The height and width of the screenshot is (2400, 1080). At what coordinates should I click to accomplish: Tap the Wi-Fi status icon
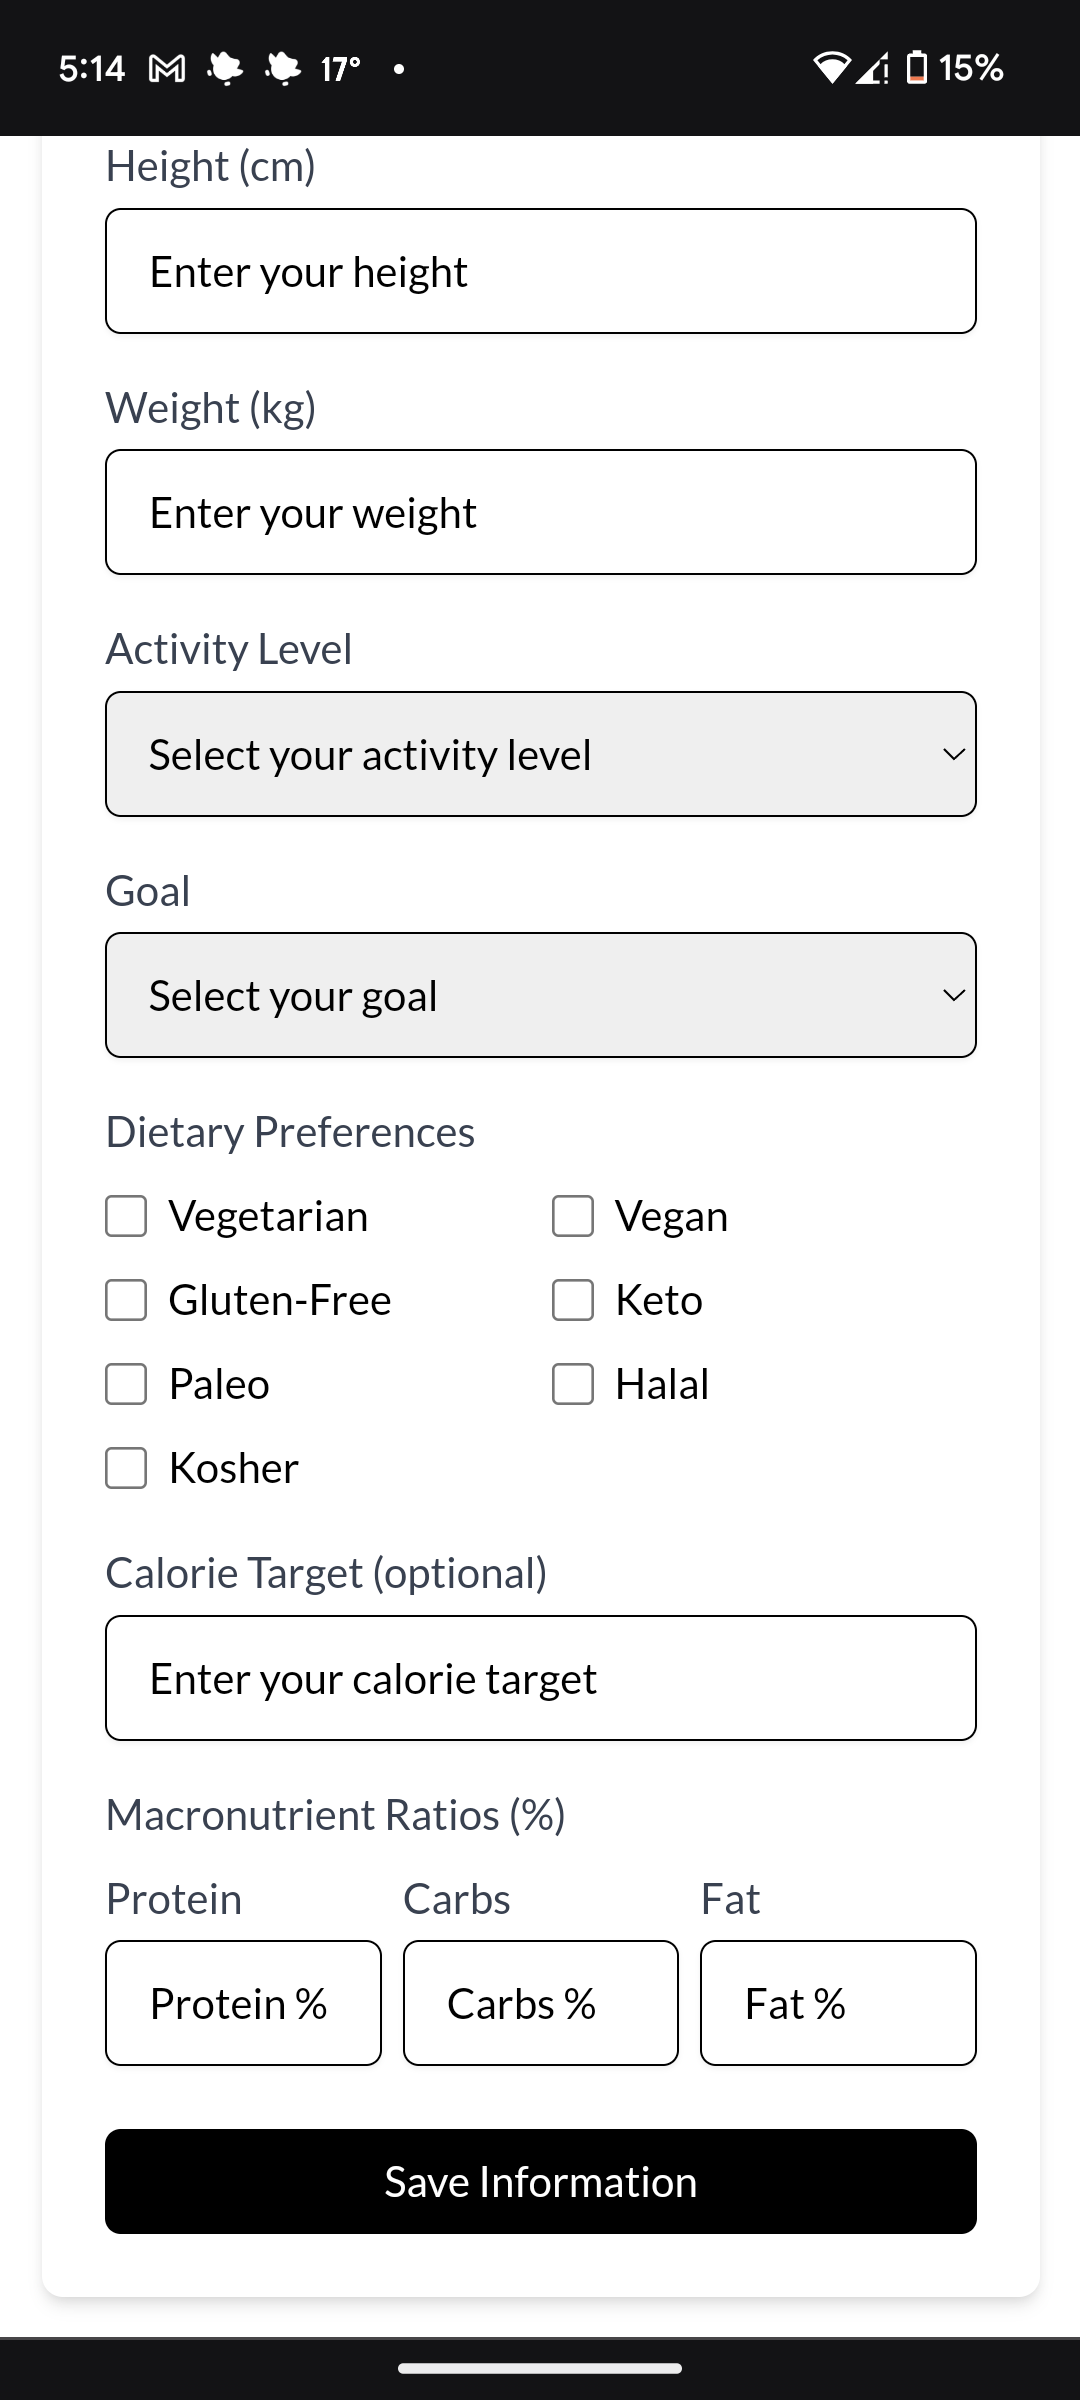point(831,68)
